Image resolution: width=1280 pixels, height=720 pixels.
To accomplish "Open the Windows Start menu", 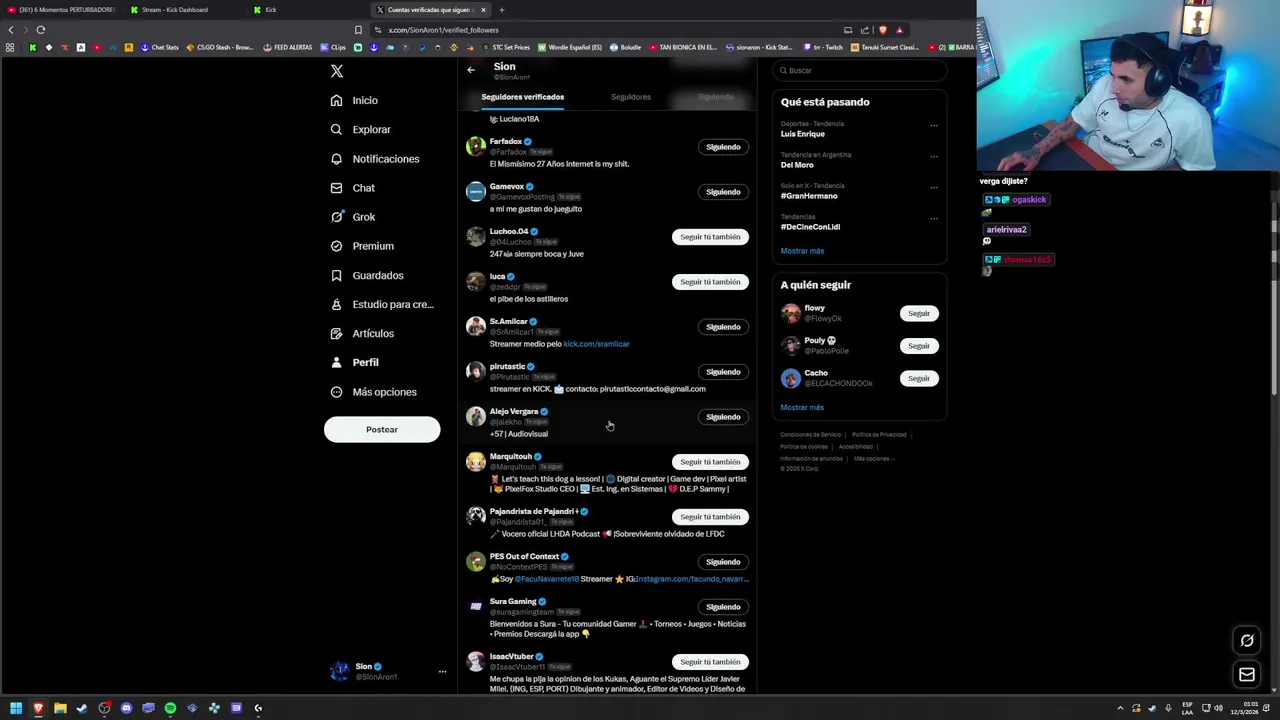I will (x=16, y=708).
